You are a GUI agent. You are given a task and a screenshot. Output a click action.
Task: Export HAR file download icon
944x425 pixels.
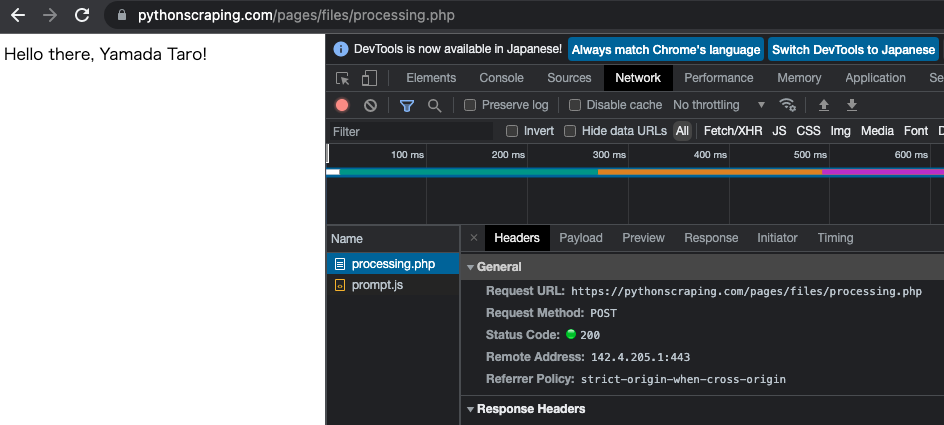tap(852, 105)
